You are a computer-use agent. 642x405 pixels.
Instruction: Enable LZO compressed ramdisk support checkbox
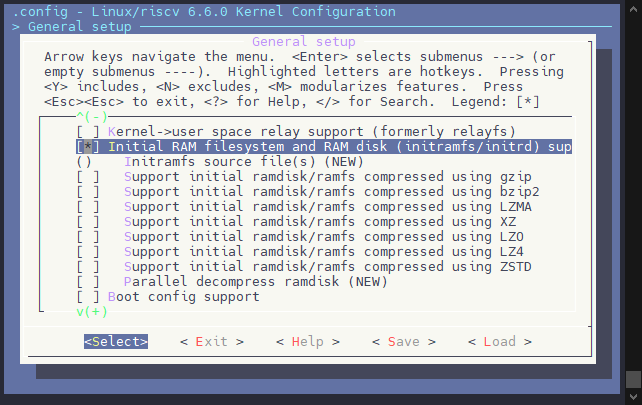point(88,236)
